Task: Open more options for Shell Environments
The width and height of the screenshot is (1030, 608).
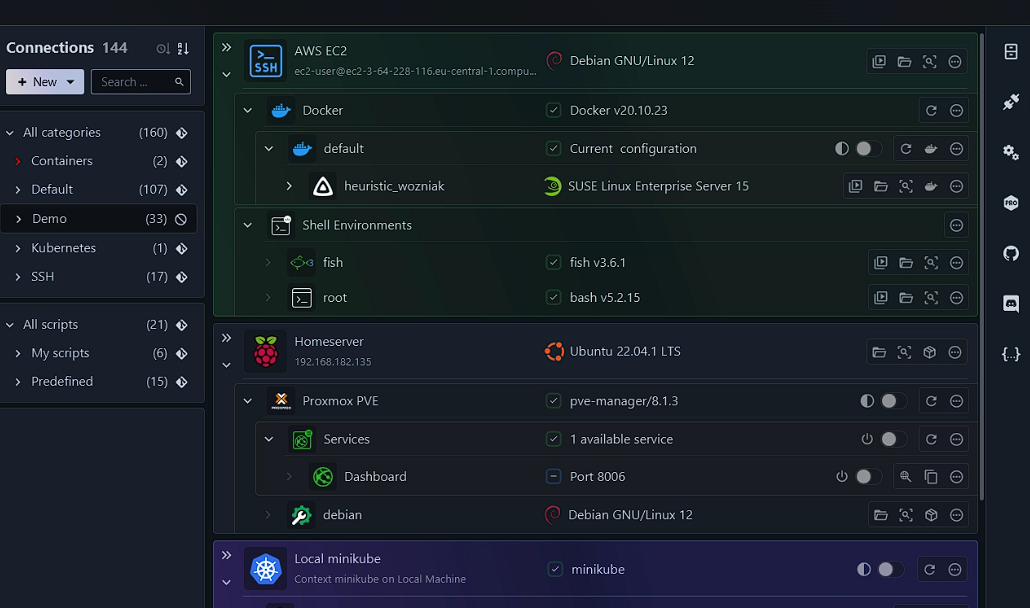Action: pos(956,226)
